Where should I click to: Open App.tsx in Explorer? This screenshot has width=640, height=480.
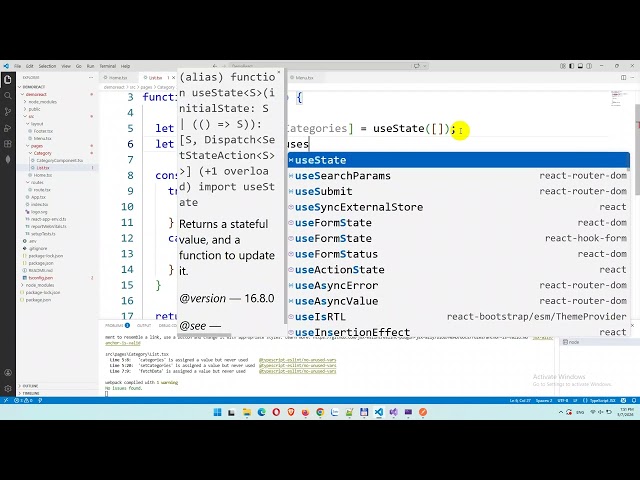click(x=38, y=197)
